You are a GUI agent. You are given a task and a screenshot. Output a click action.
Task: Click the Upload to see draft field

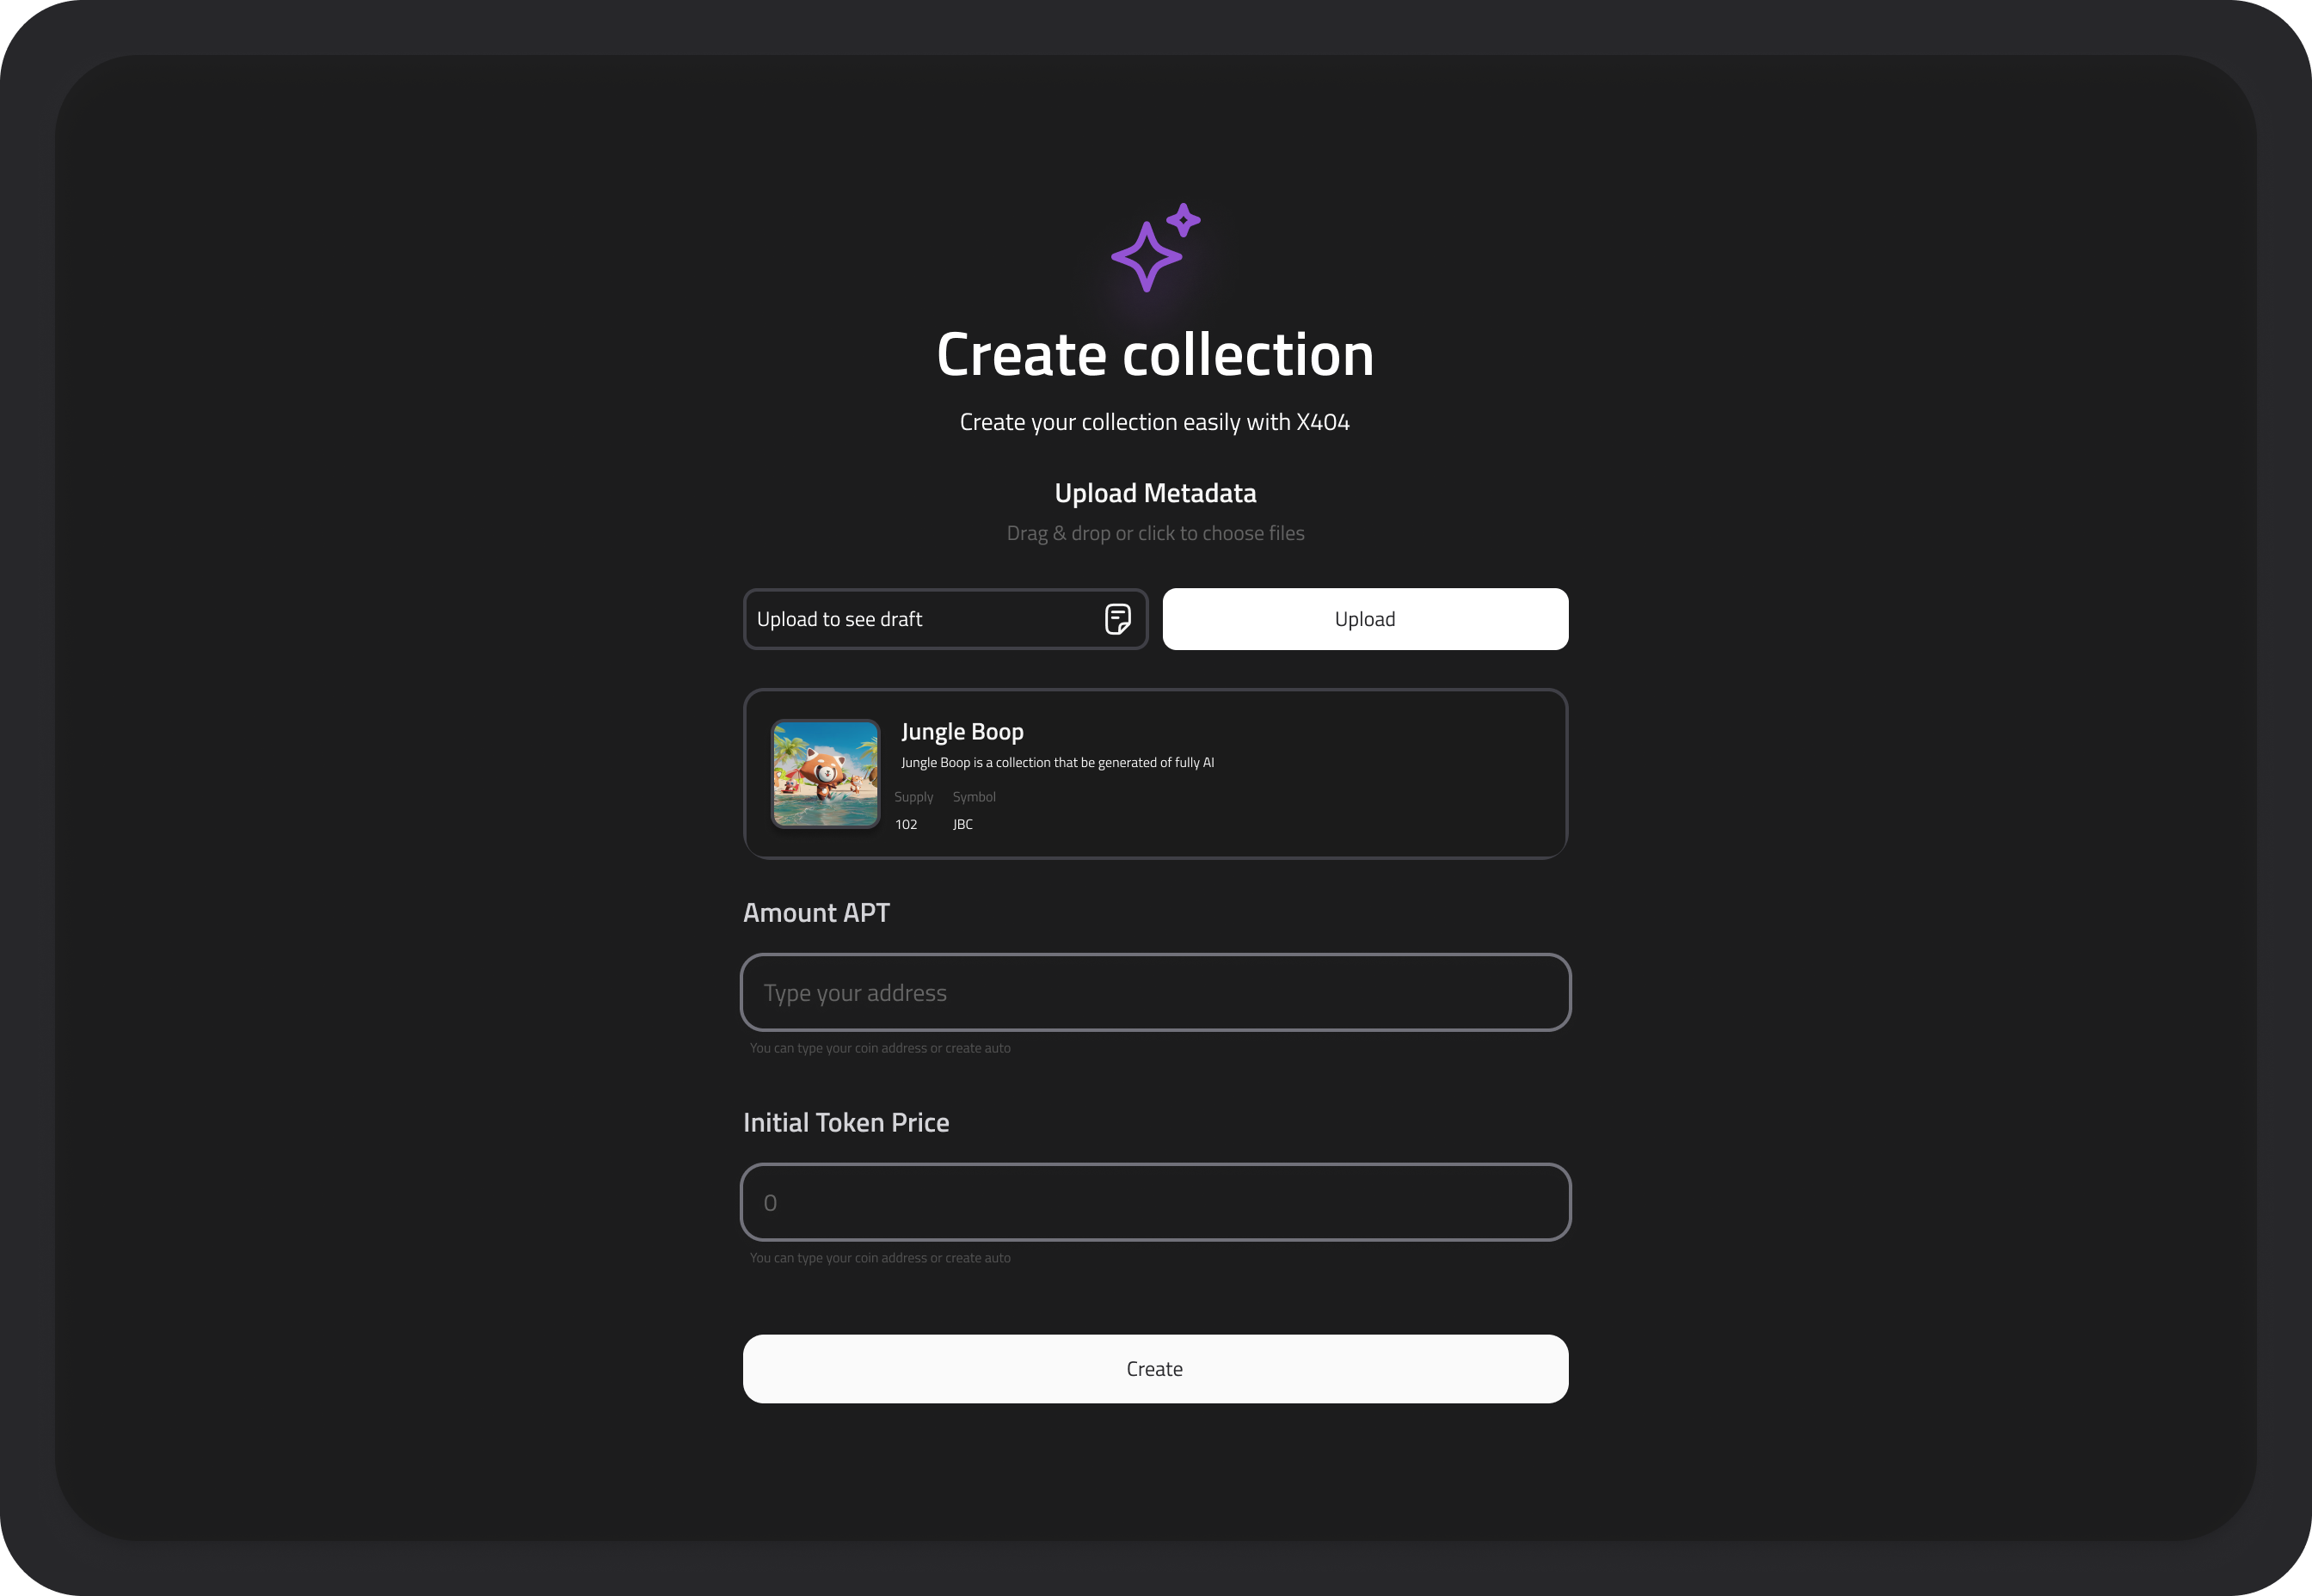click(945, 619)
